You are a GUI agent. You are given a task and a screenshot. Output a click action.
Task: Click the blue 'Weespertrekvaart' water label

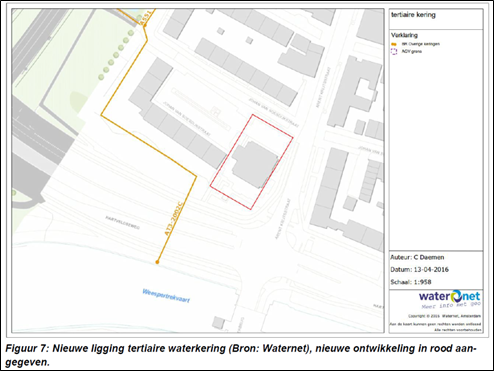[166, 296]
